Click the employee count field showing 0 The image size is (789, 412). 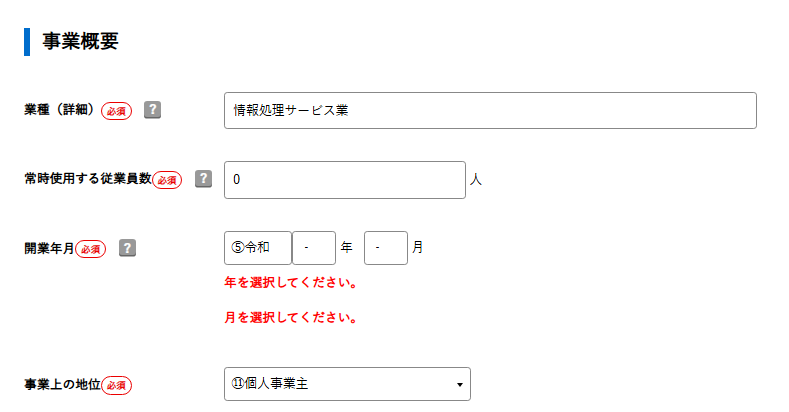pos(345,180)
